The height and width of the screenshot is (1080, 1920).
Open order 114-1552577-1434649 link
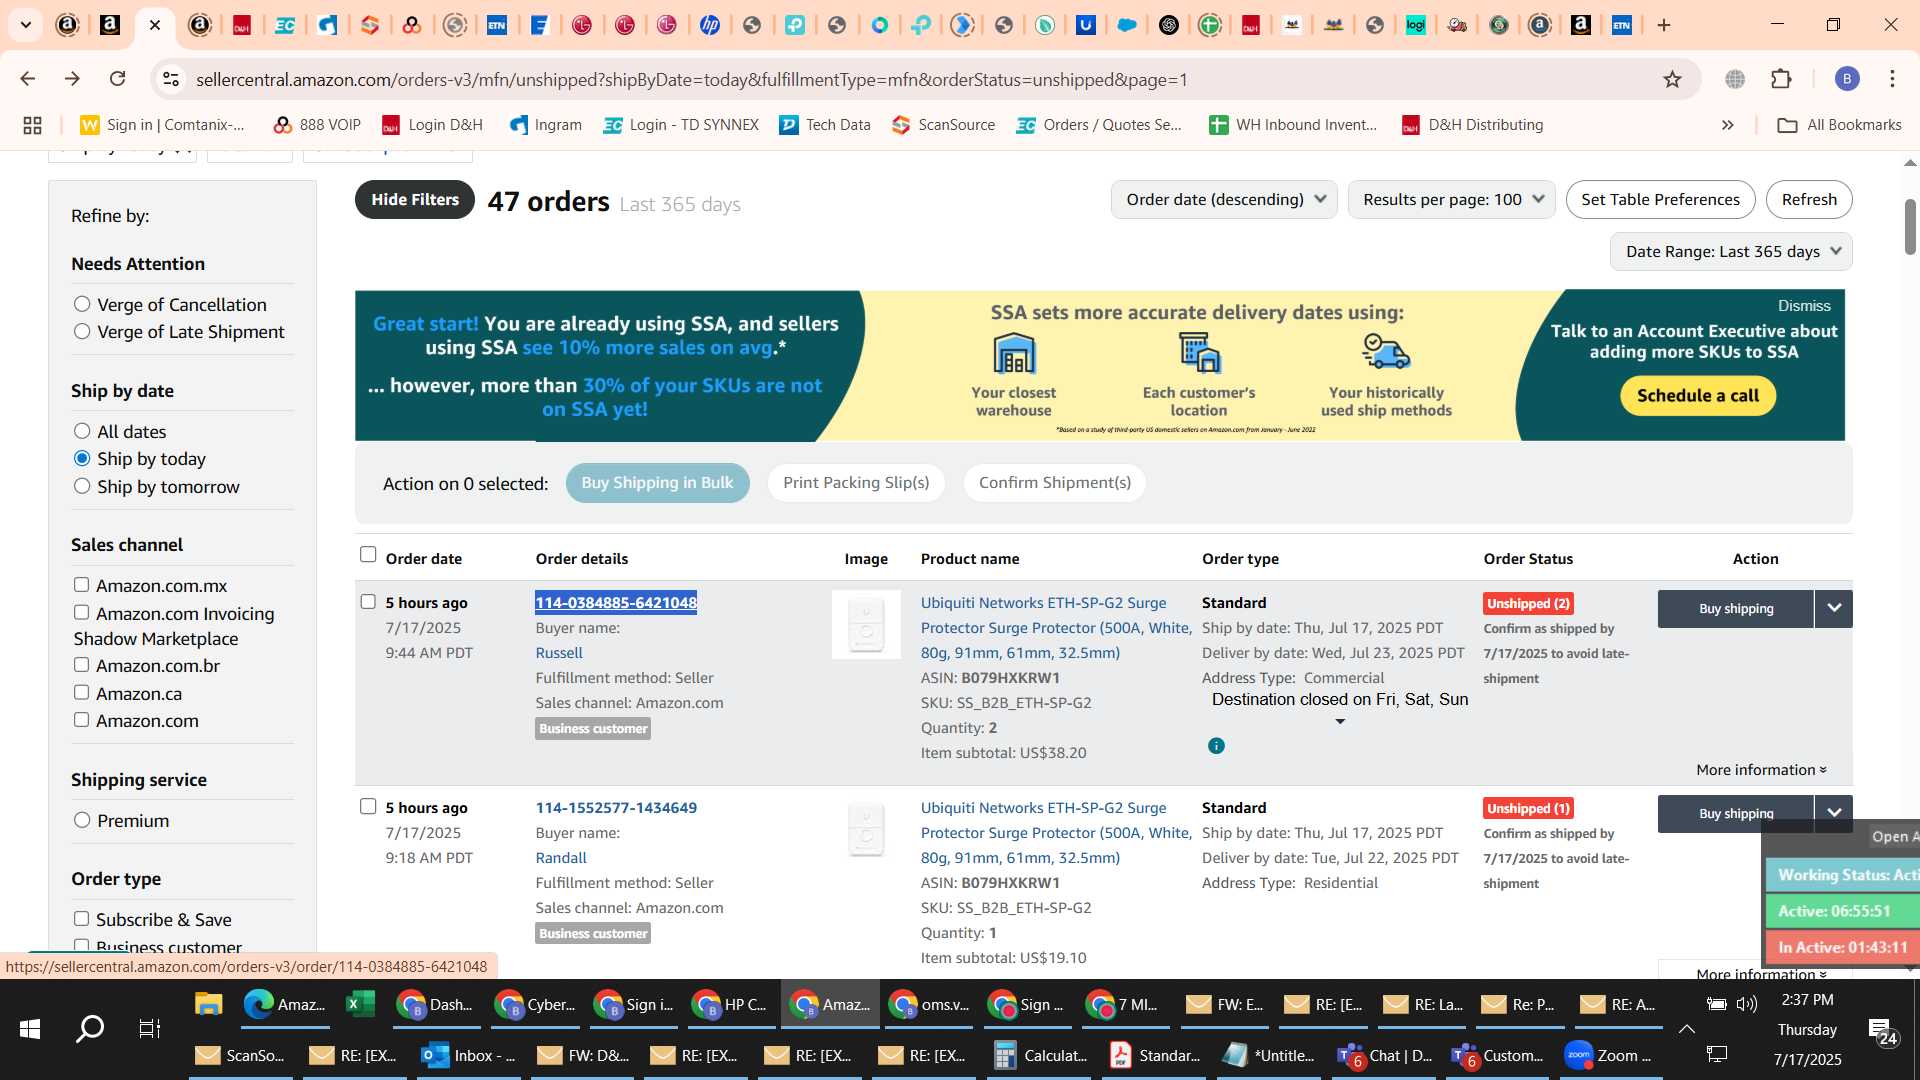point(616,808)
